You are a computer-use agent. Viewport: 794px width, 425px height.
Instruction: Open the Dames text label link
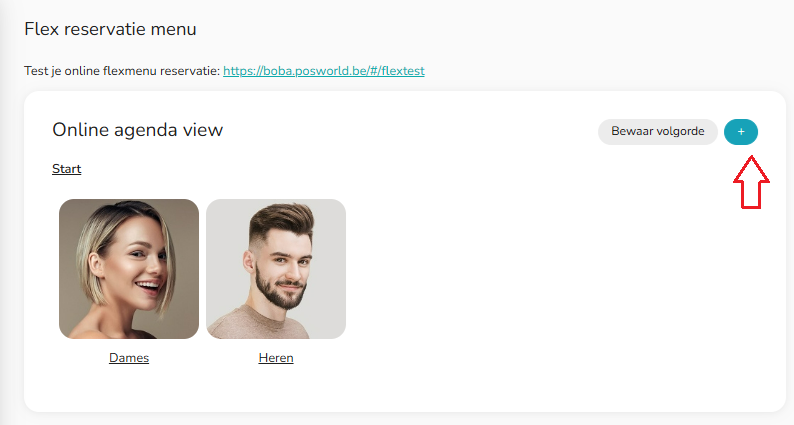129,358
